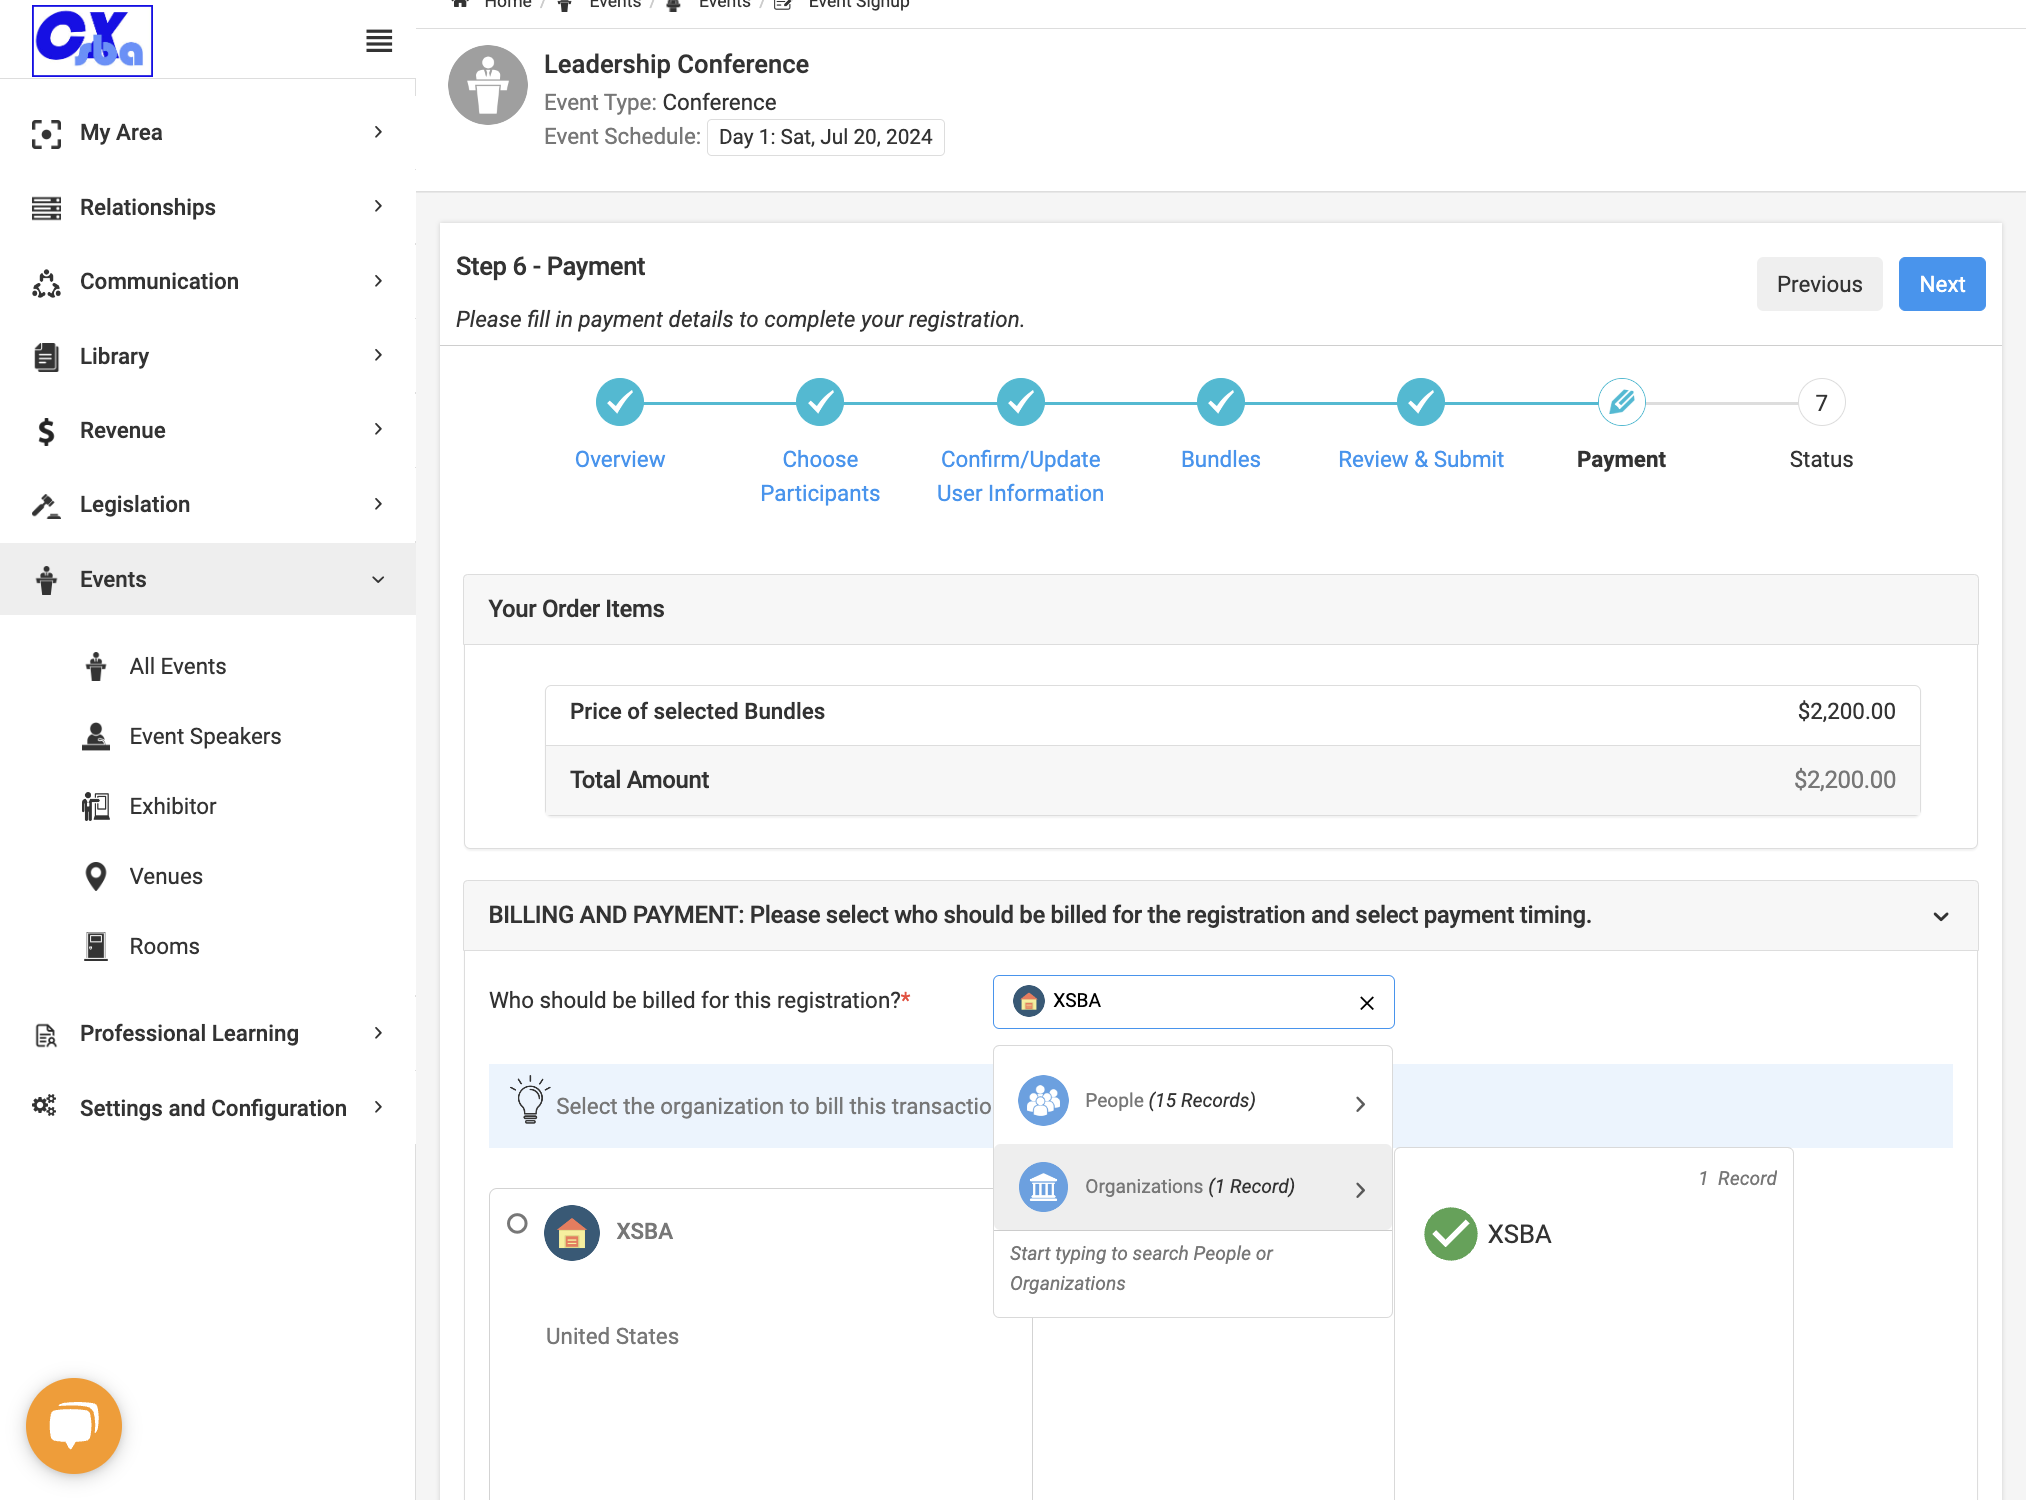Go to Review & Submit step link

(1421, 459)
